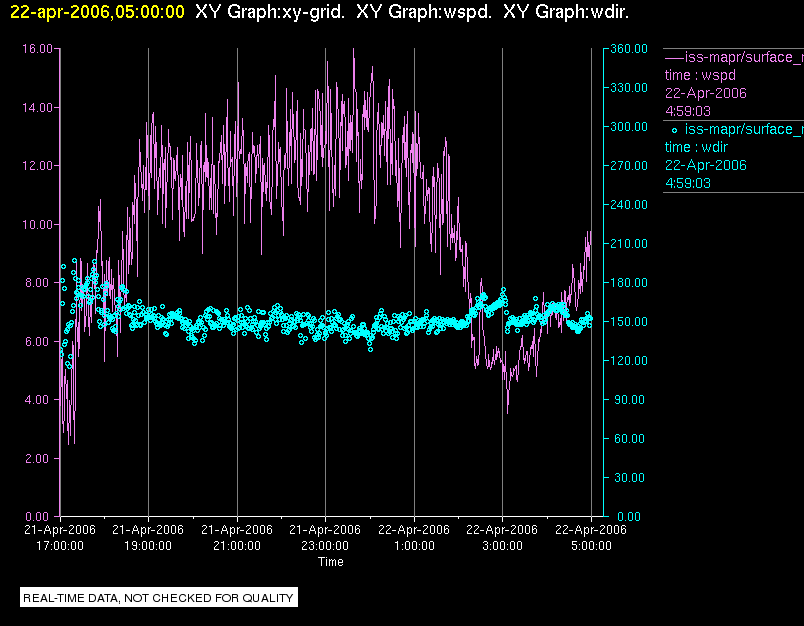804x626 pixels.
Task: Click the 60.00 right axis label
Action: pos(629,439)
